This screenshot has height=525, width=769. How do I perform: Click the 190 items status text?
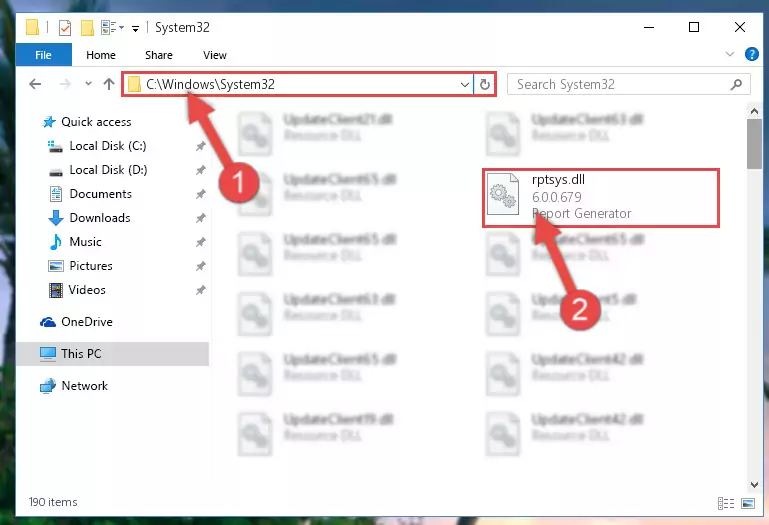53,502
